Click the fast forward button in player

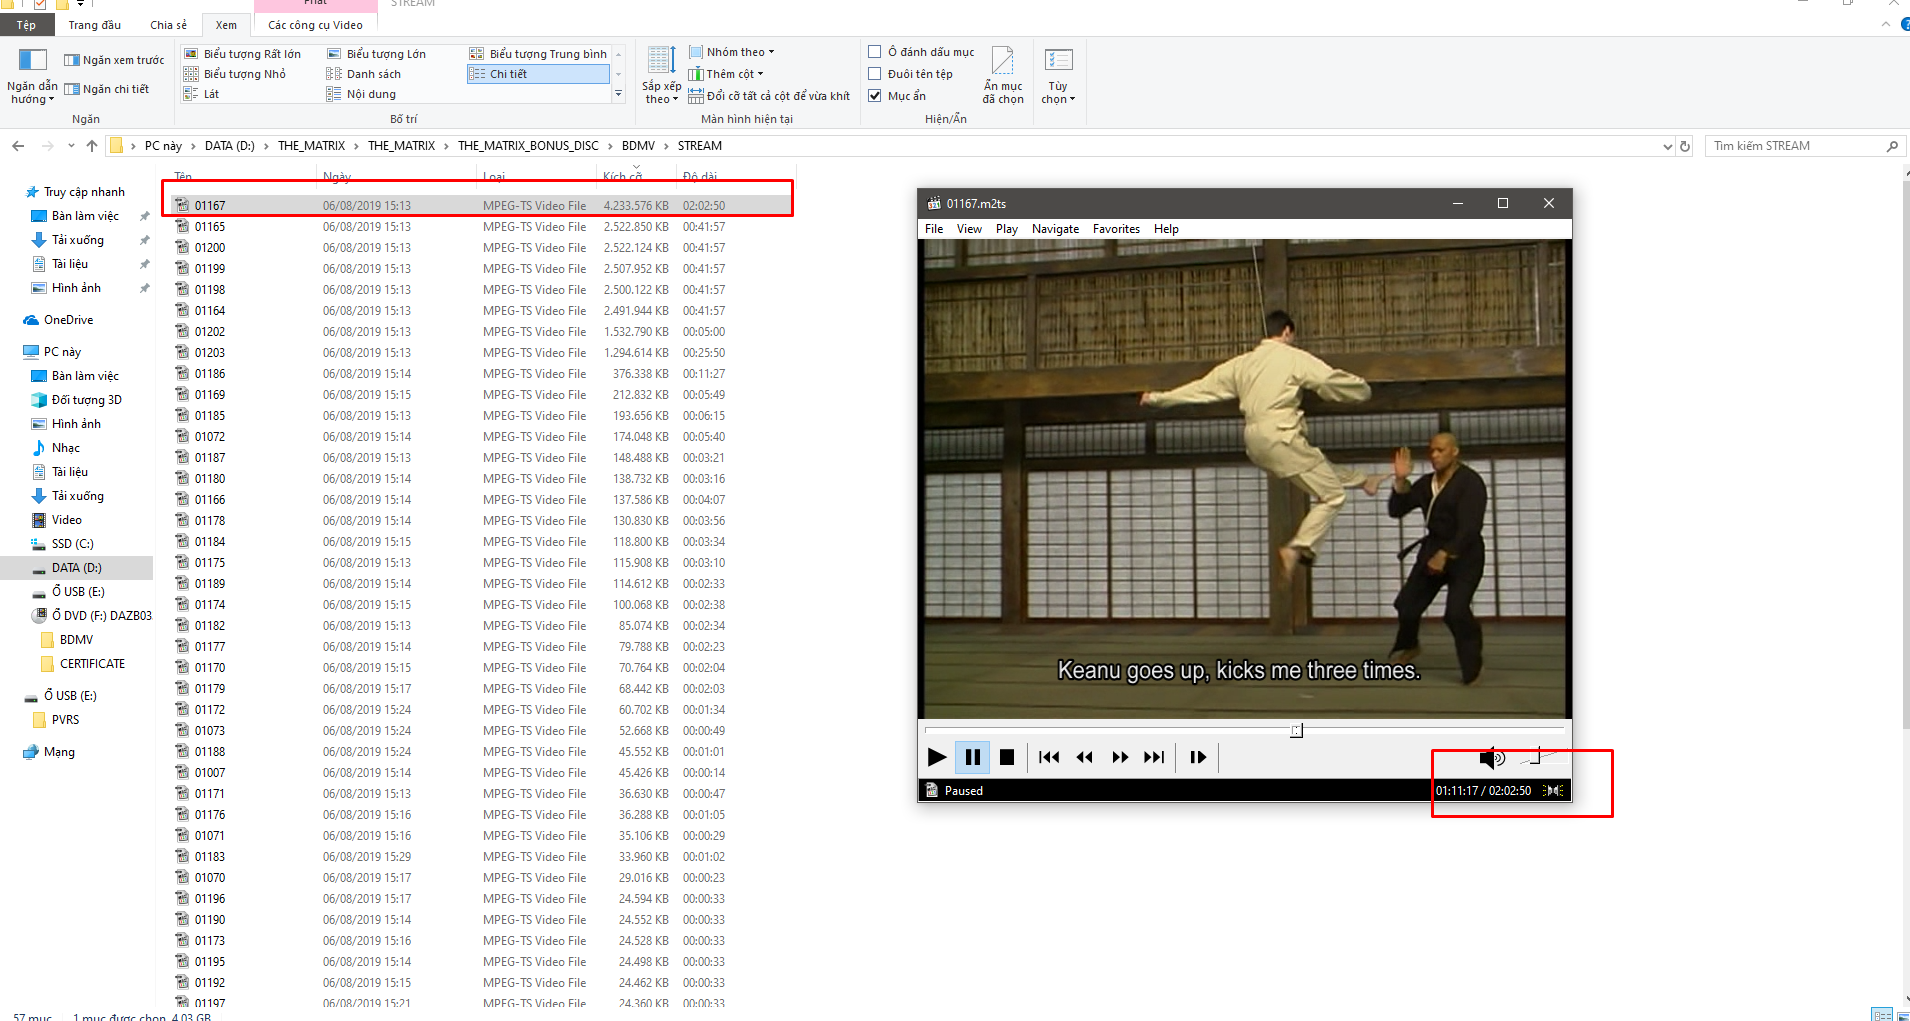[1120, 757]
